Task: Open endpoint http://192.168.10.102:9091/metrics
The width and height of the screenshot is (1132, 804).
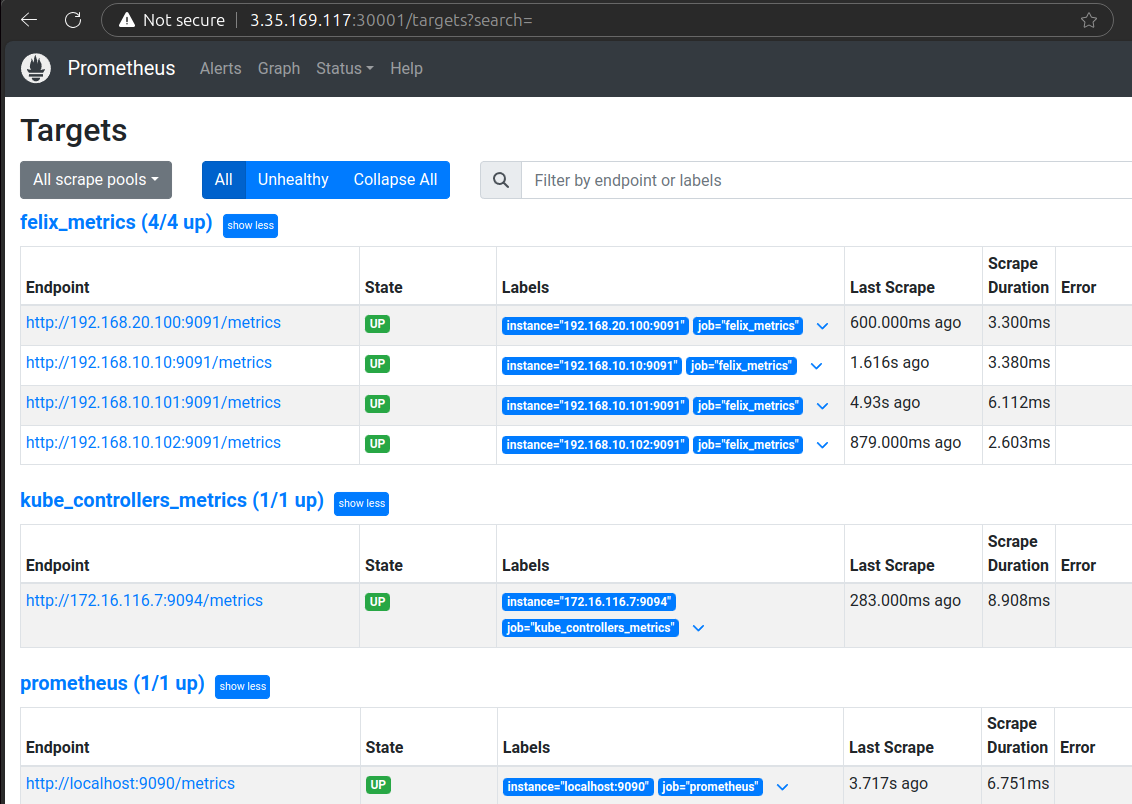Action: pyautogui.click(x=153, y=442)
